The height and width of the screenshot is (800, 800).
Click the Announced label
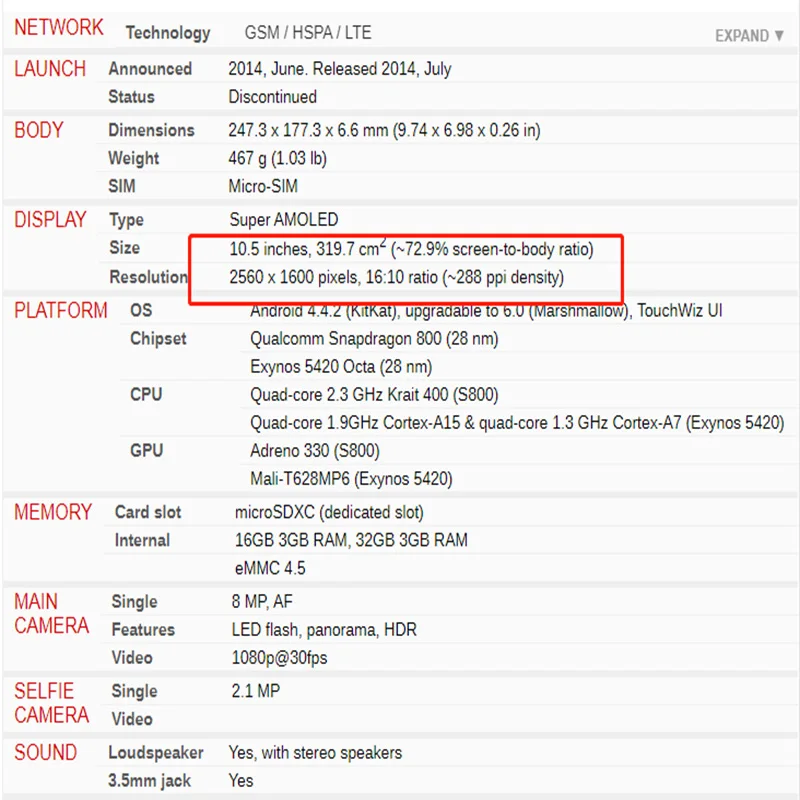coord(150,69)
